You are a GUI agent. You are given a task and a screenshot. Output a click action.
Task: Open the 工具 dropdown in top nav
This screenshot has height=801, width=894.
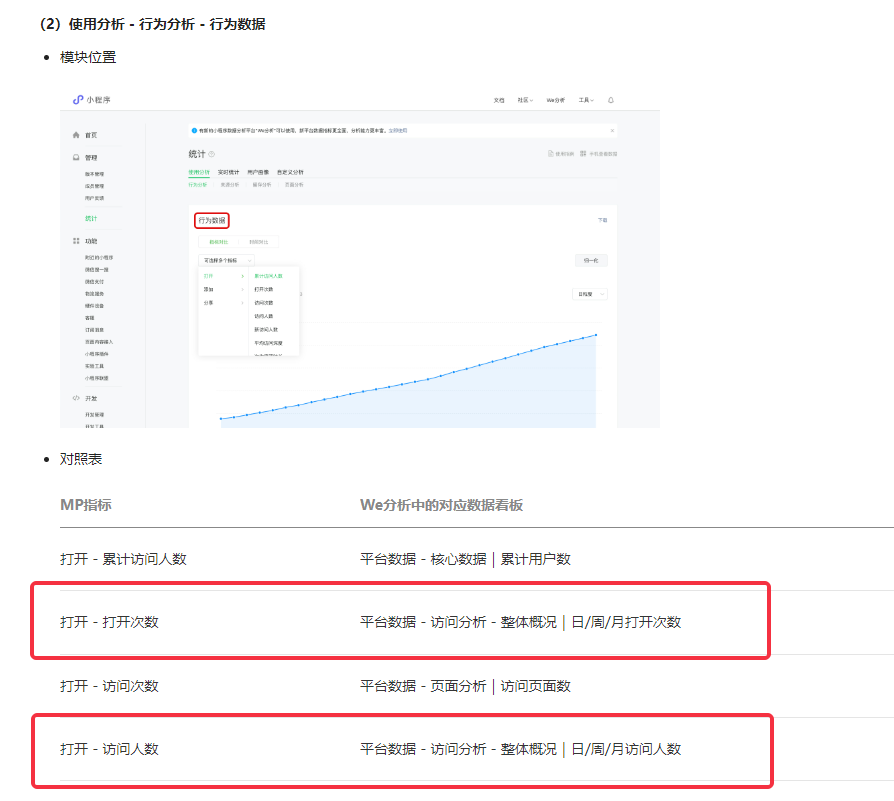tap(586, 100)
